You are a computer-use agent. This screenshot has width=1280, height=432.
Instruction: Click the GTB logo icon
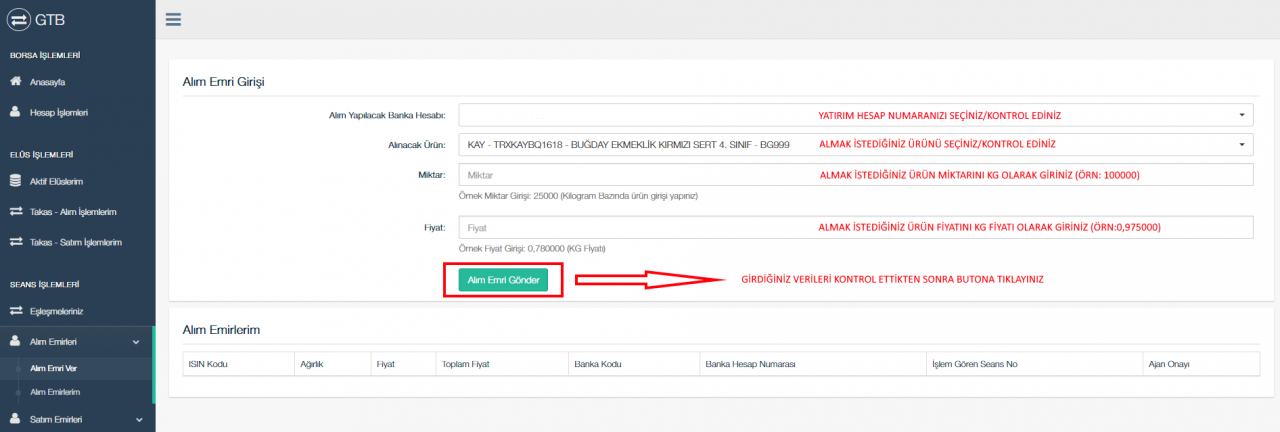coord(19,19)
